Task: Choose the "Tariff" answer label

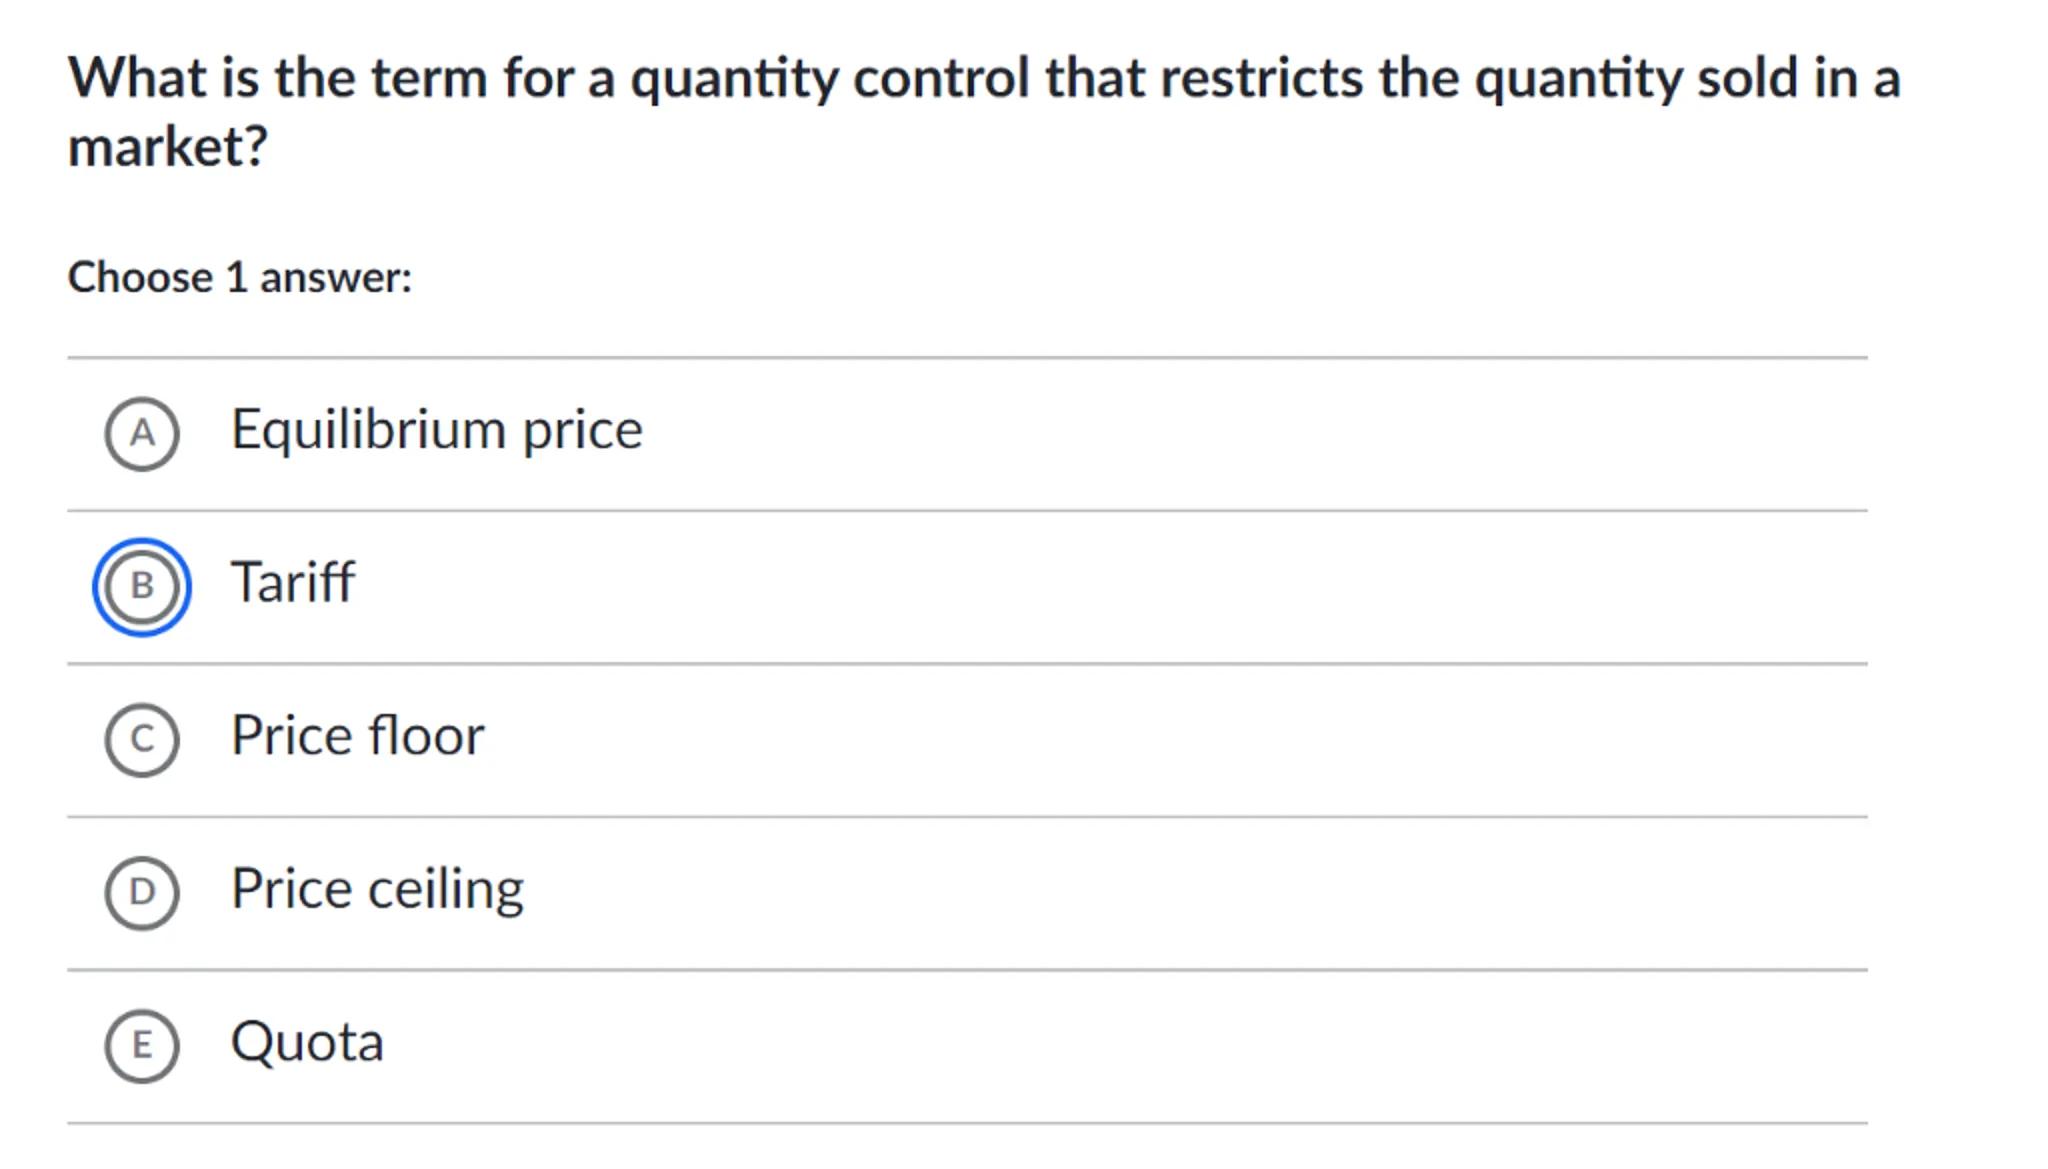Action: pos(292,583)
